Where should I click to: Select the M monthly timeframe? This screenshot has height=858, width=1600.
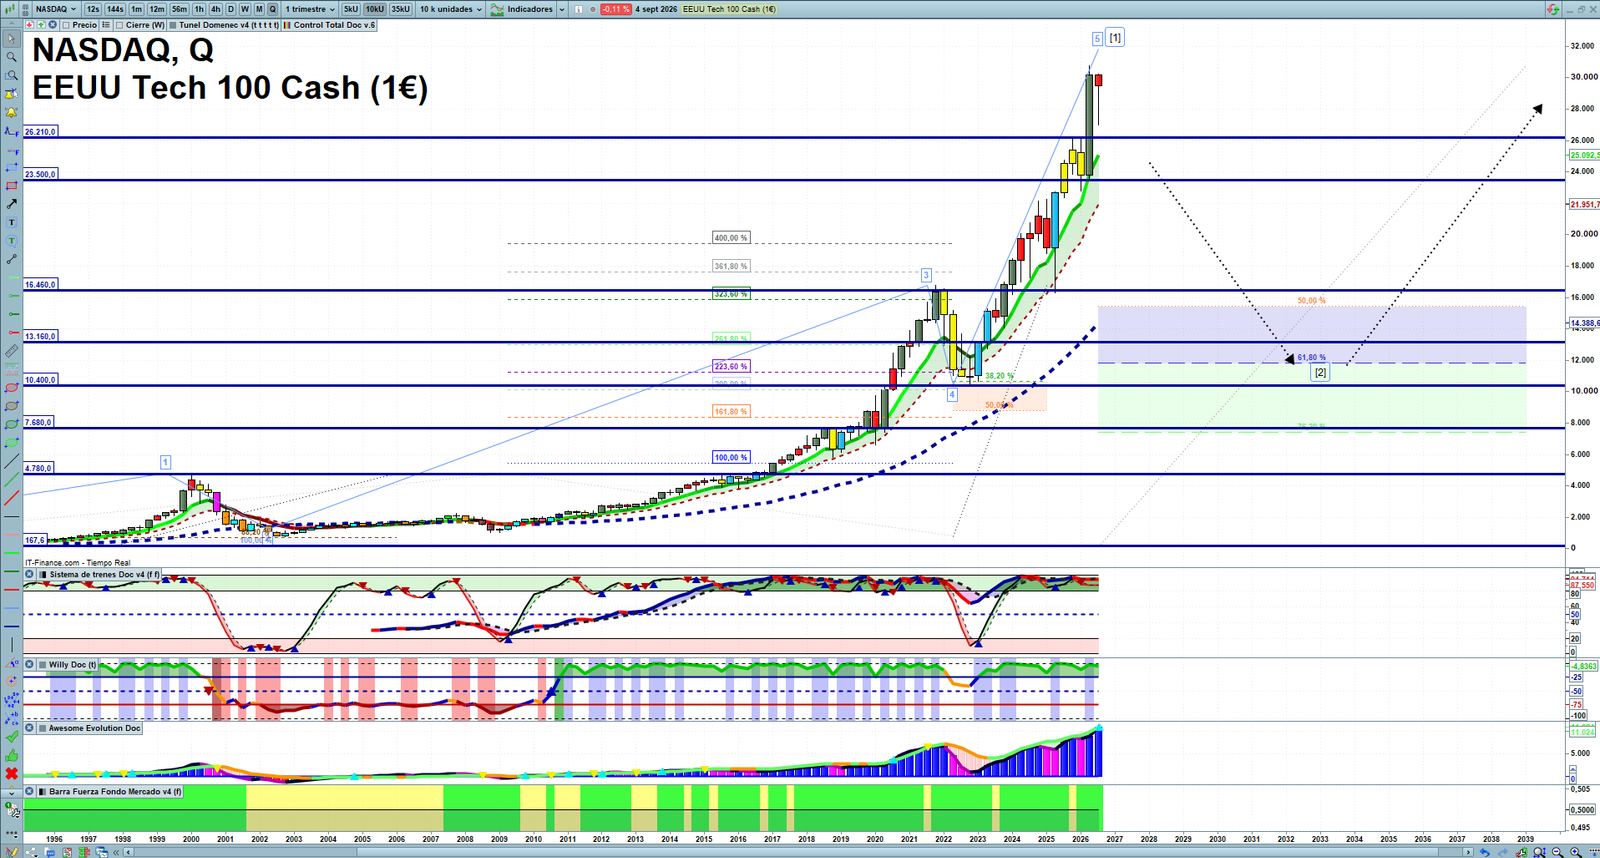tap(259, 9)
